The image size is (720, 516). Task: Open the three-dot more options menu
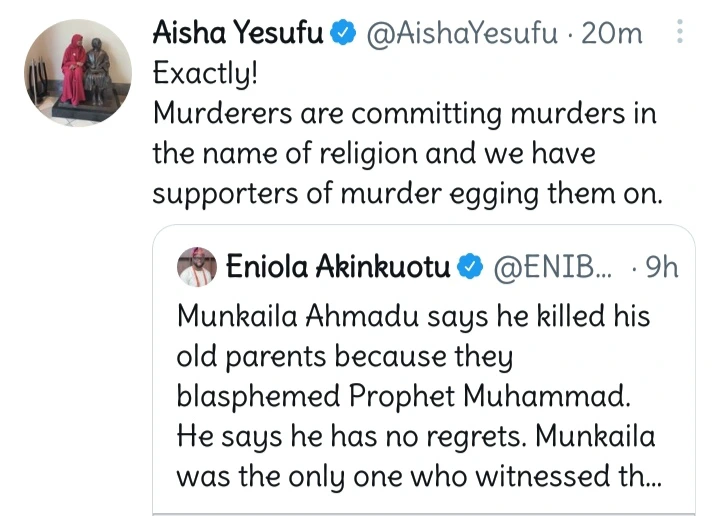coord(681,33)
